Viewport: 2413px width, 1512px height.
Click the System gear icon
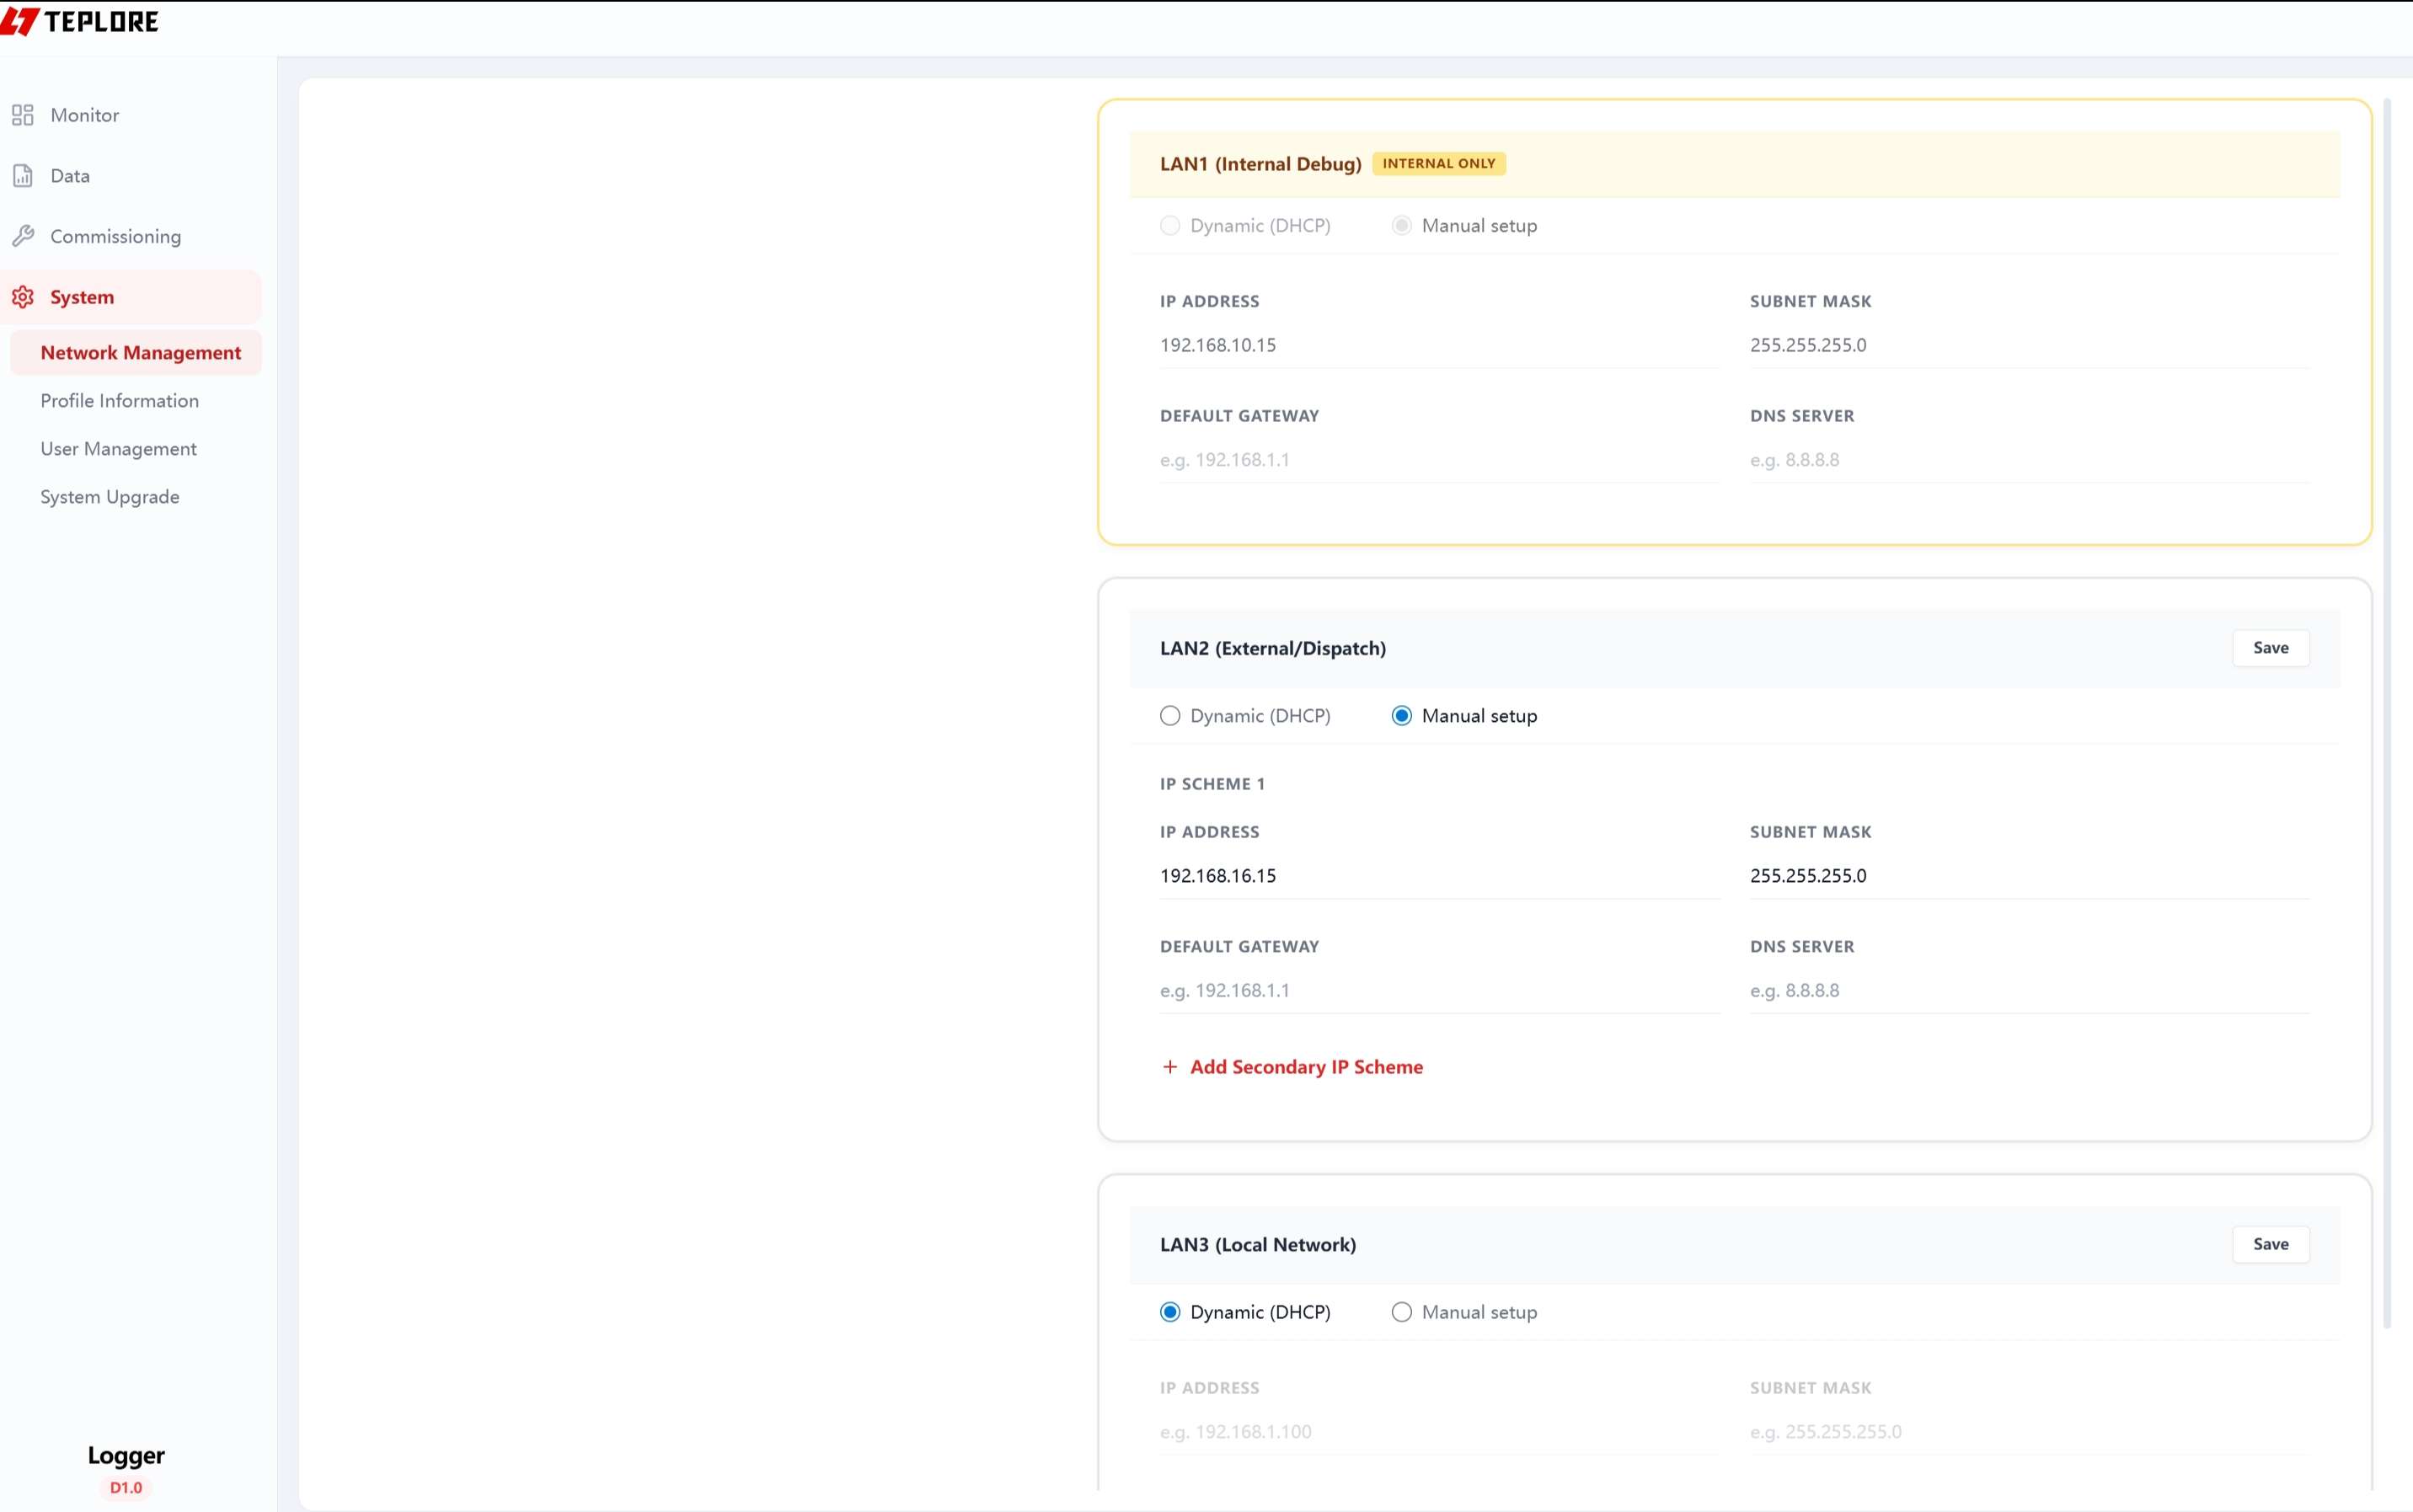[x=23, y=297]
